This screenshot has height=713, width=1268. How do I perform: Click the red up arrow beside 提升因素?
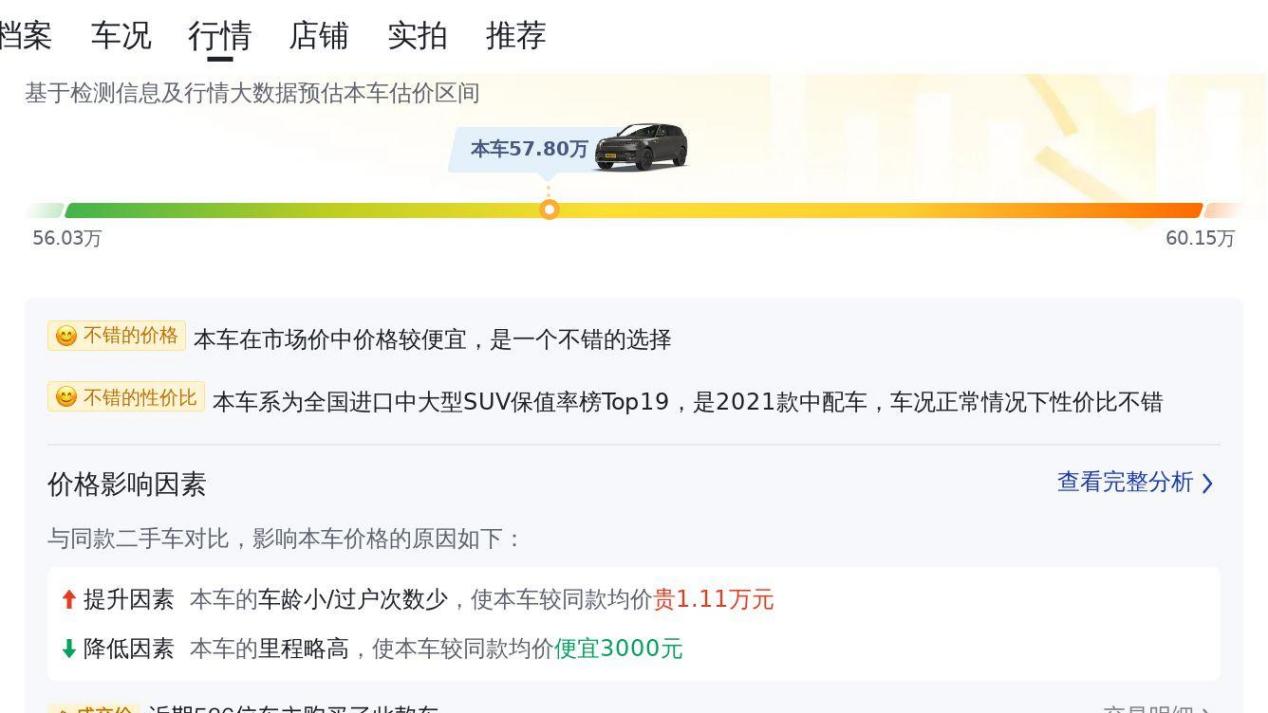(68, 600)
